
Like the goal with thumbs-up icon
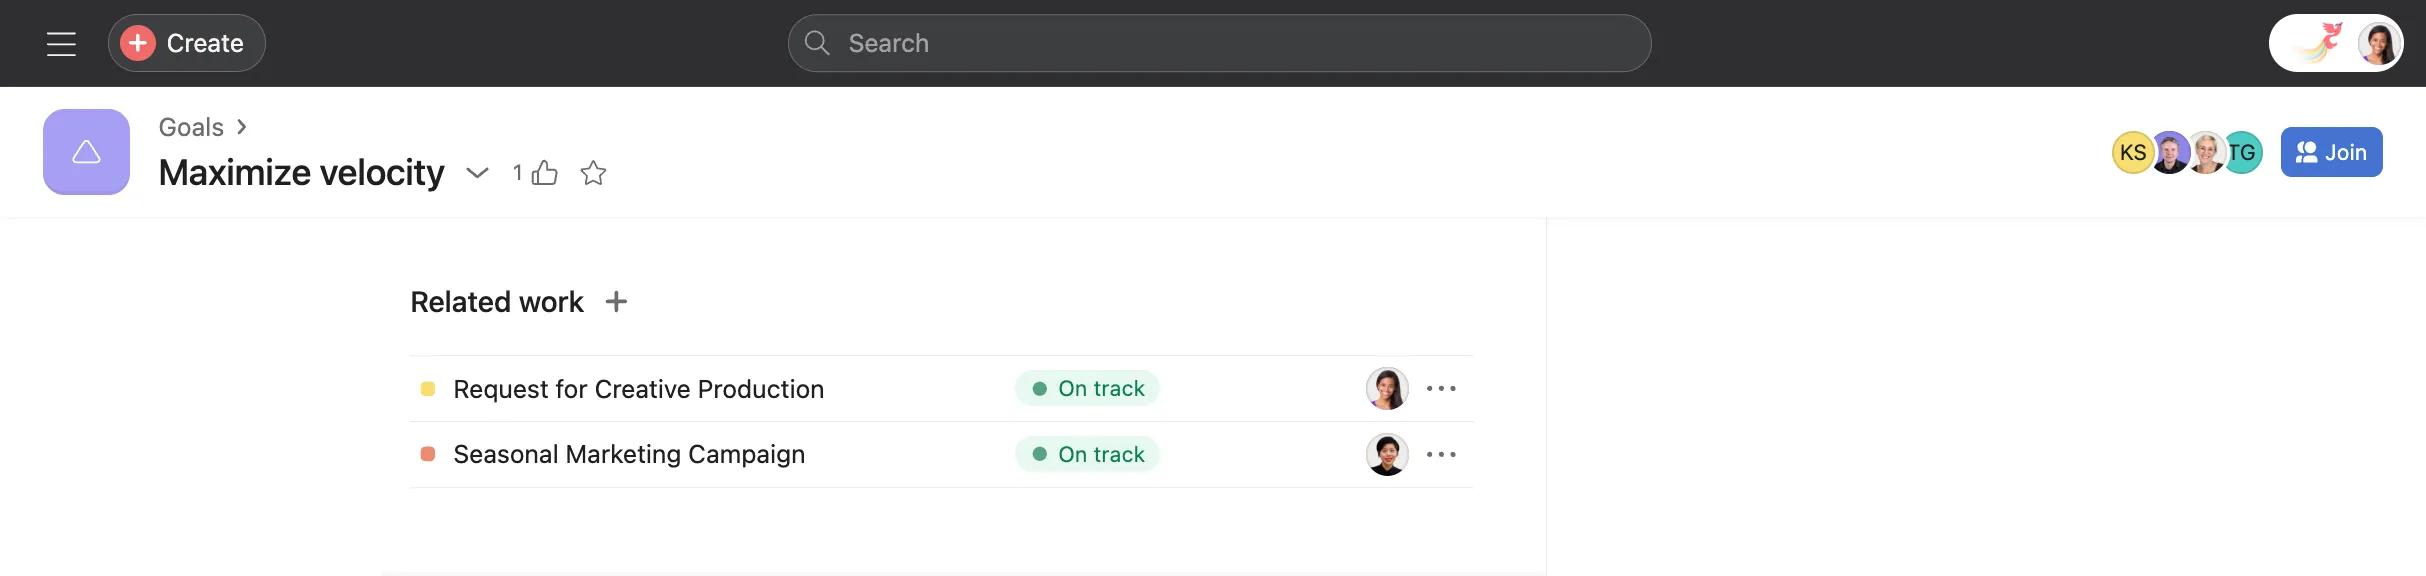(544, 173)
